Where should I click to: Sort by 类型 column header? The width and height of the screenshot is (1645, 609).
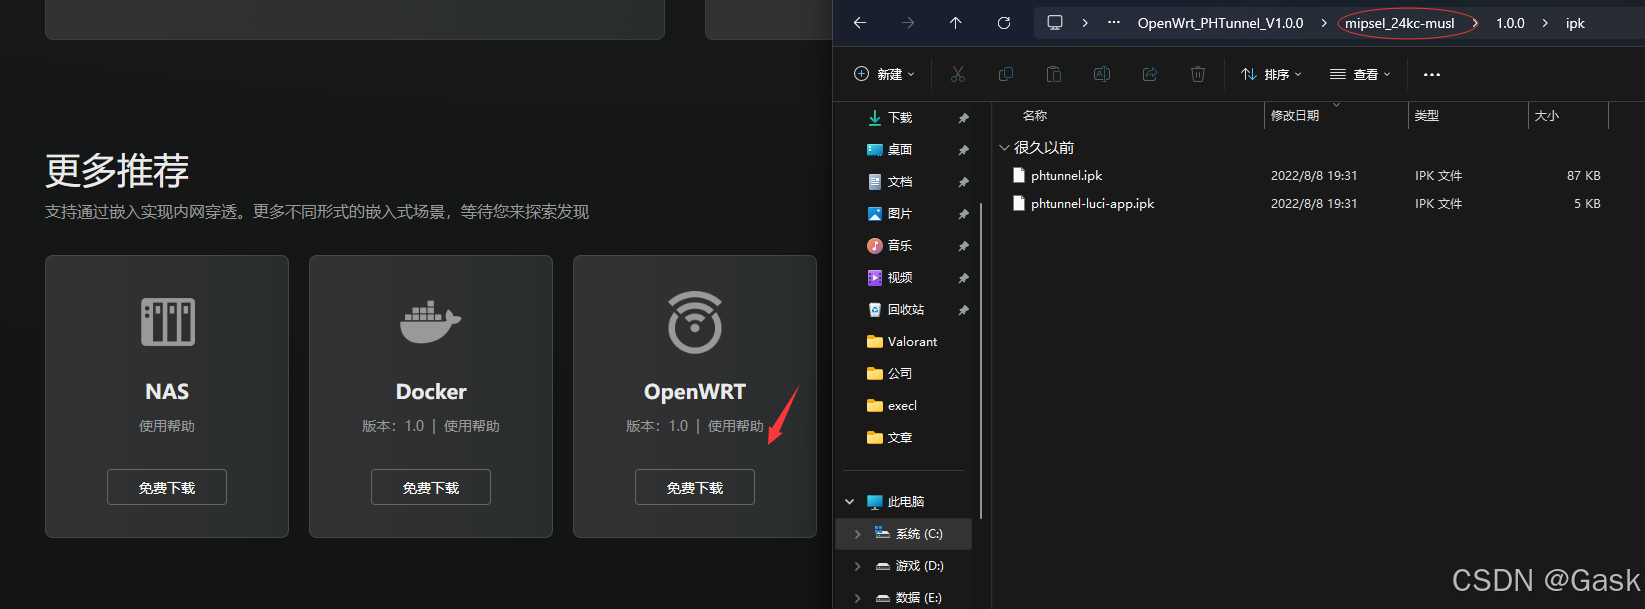point(1427,116)
